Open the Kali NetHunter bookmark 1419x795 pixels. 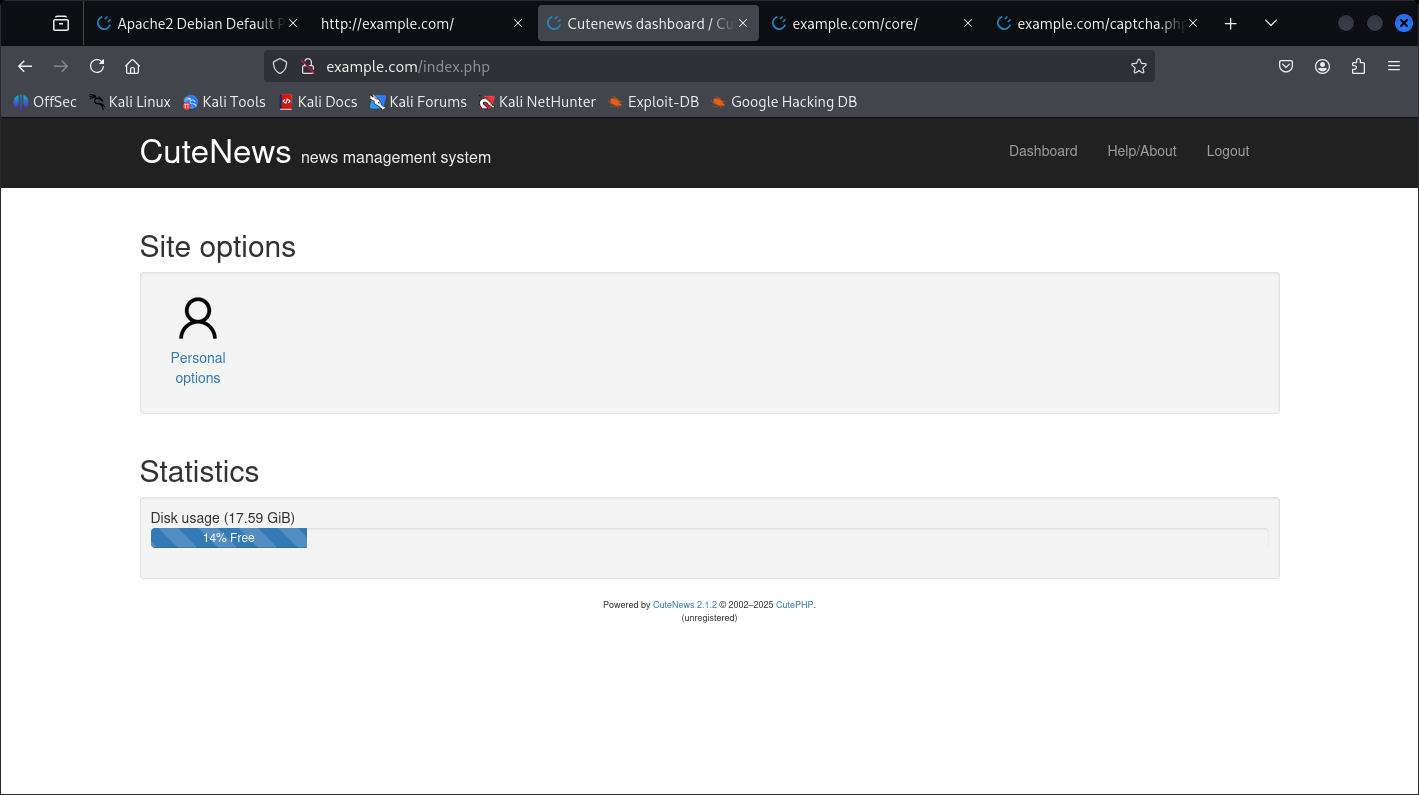pyautogui.click(x=537, y=102)
